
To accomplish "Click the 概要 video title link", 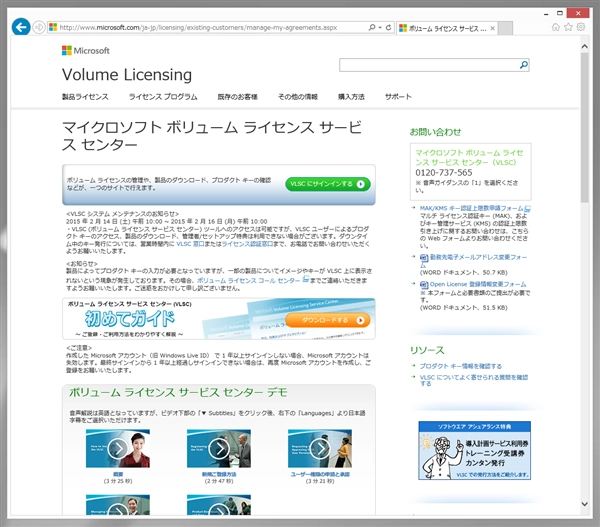I will coord(118,474).
